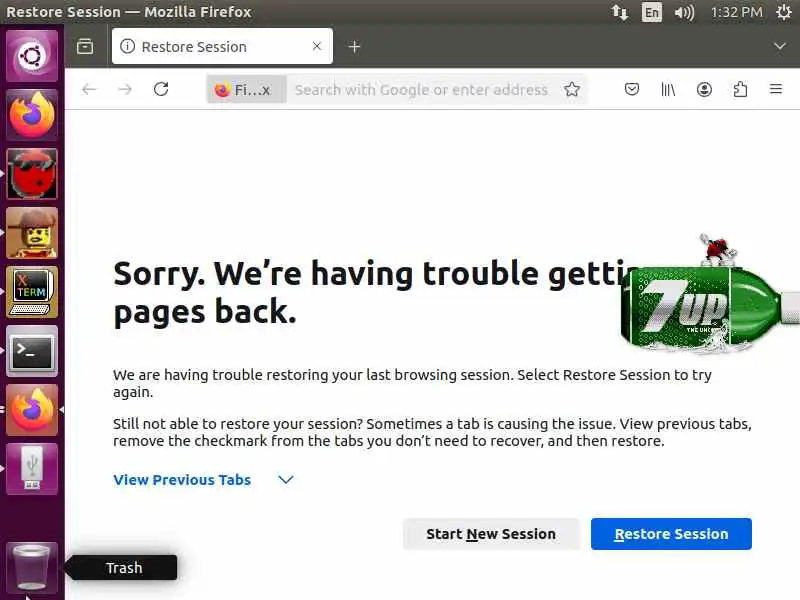
Task: Focus the Search with Google address field
Action: click(421, 89)
